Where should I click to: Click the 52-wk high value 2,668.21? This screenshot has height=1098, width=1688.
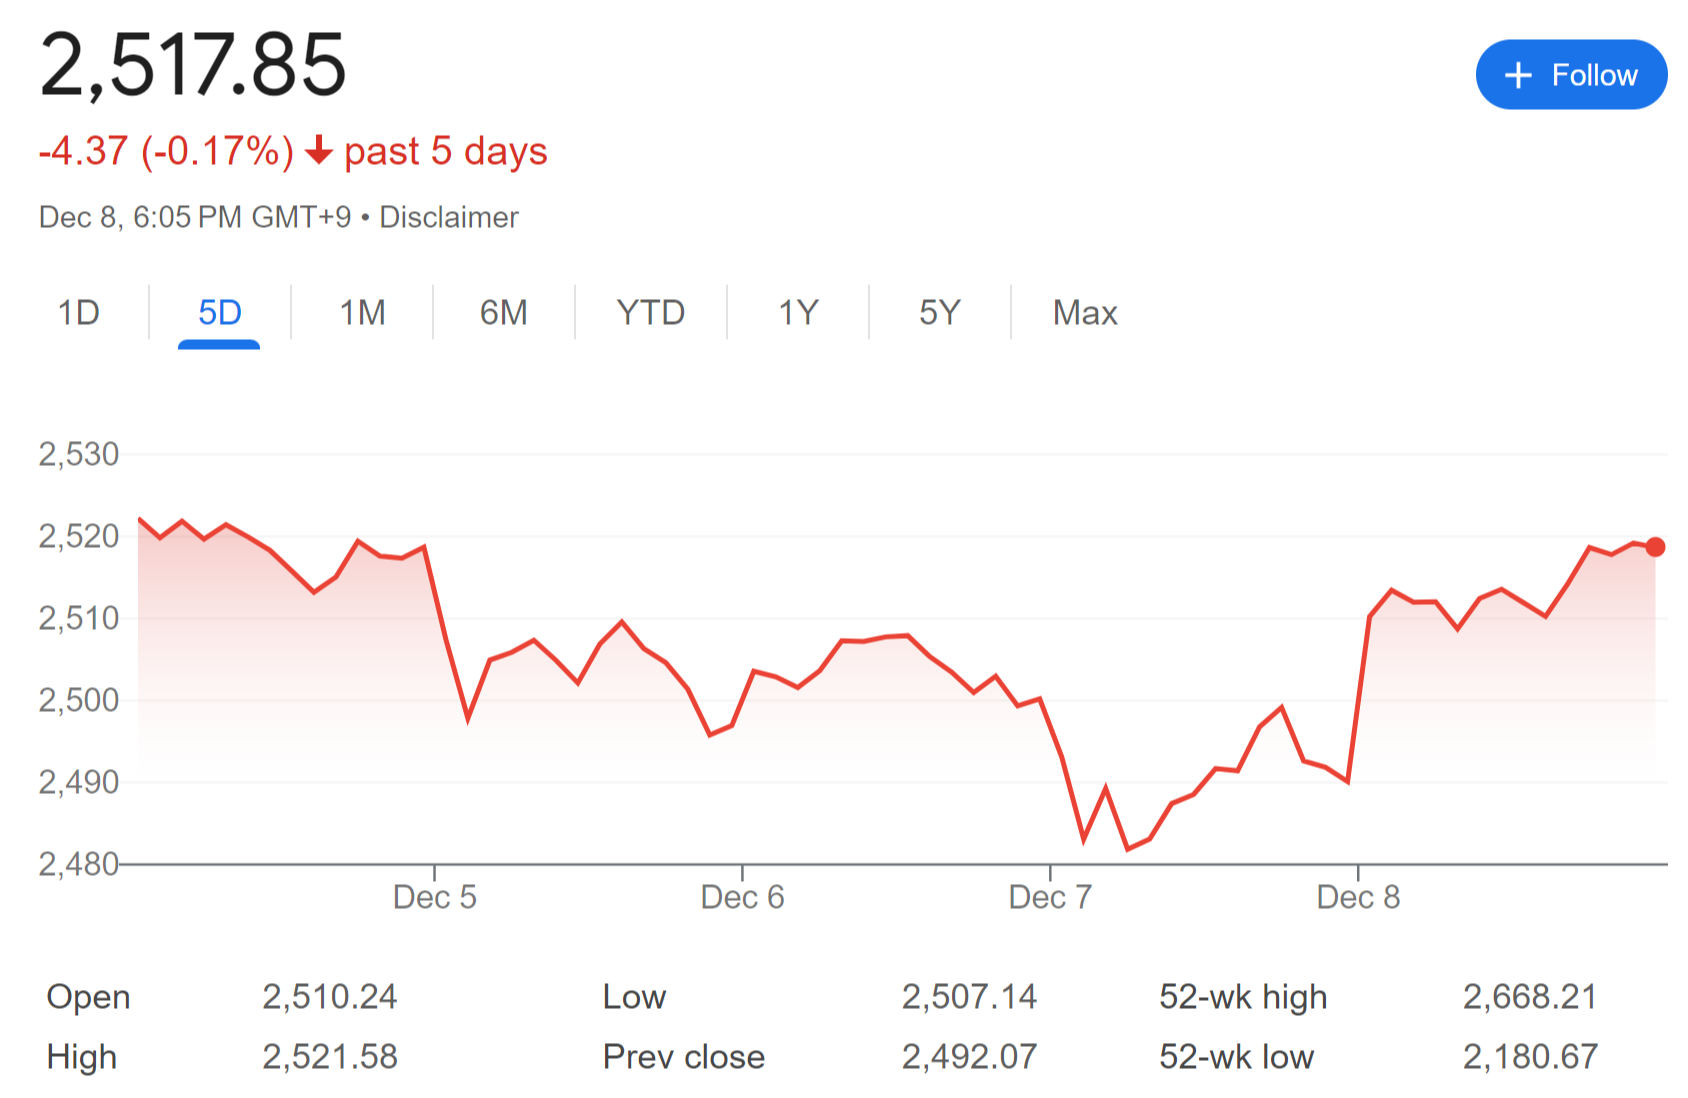click(1530, 996)
